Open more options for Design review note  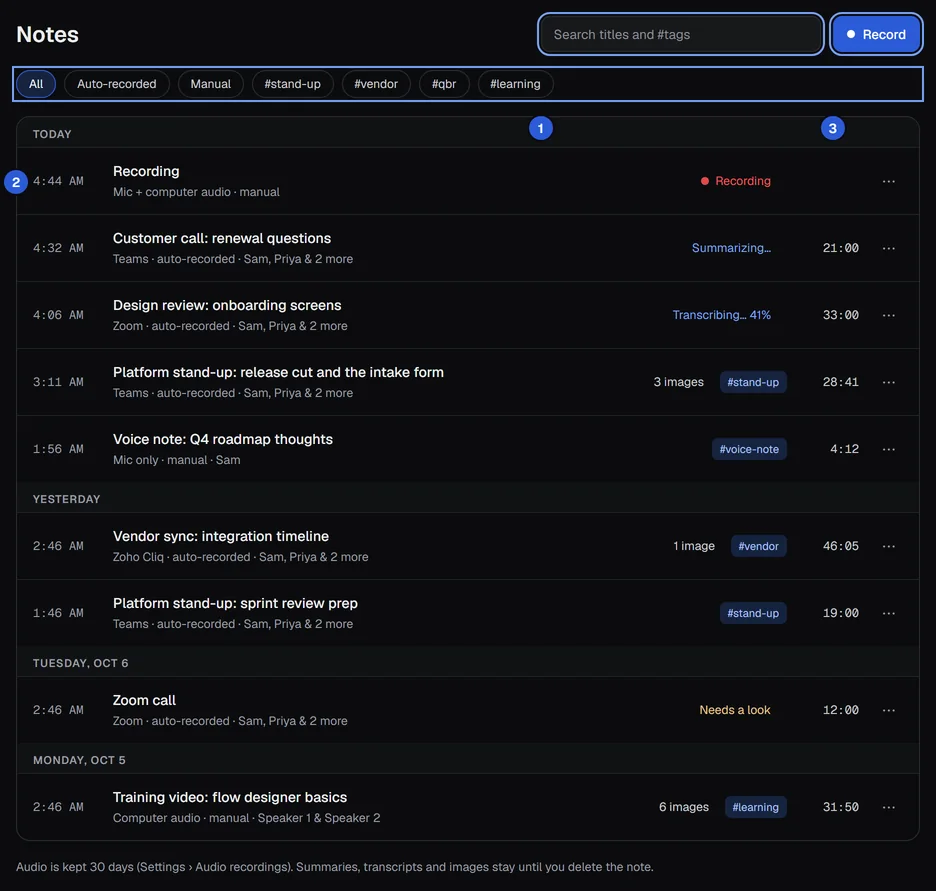click(888, 315)
